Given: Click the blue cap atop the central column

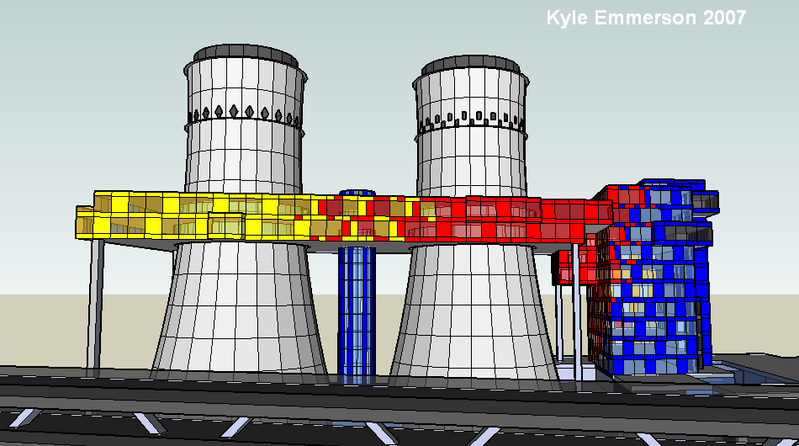Looking at the screenshot, I should (x=356, y=195).
